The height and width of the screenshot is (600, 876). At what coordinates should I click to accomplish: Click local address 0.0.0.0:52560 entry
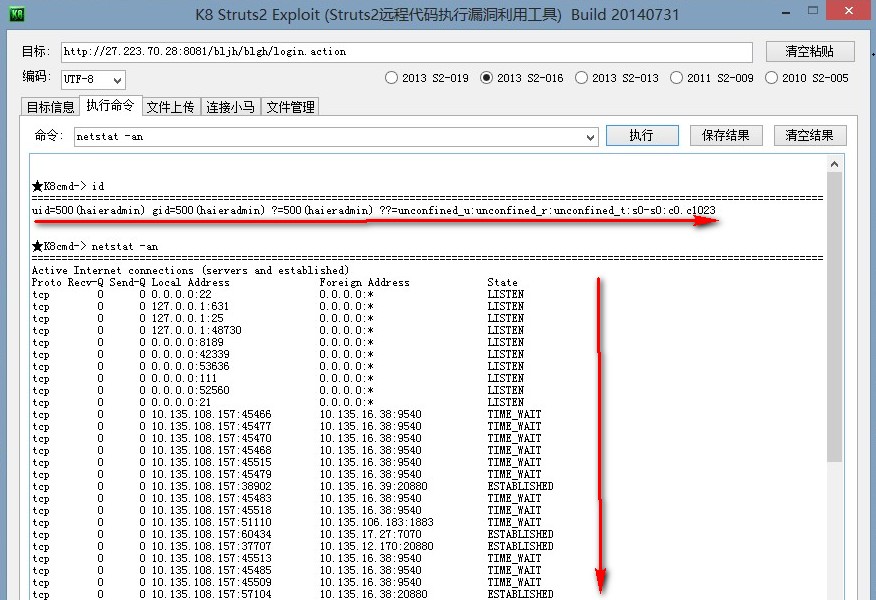tap(191, 391)
